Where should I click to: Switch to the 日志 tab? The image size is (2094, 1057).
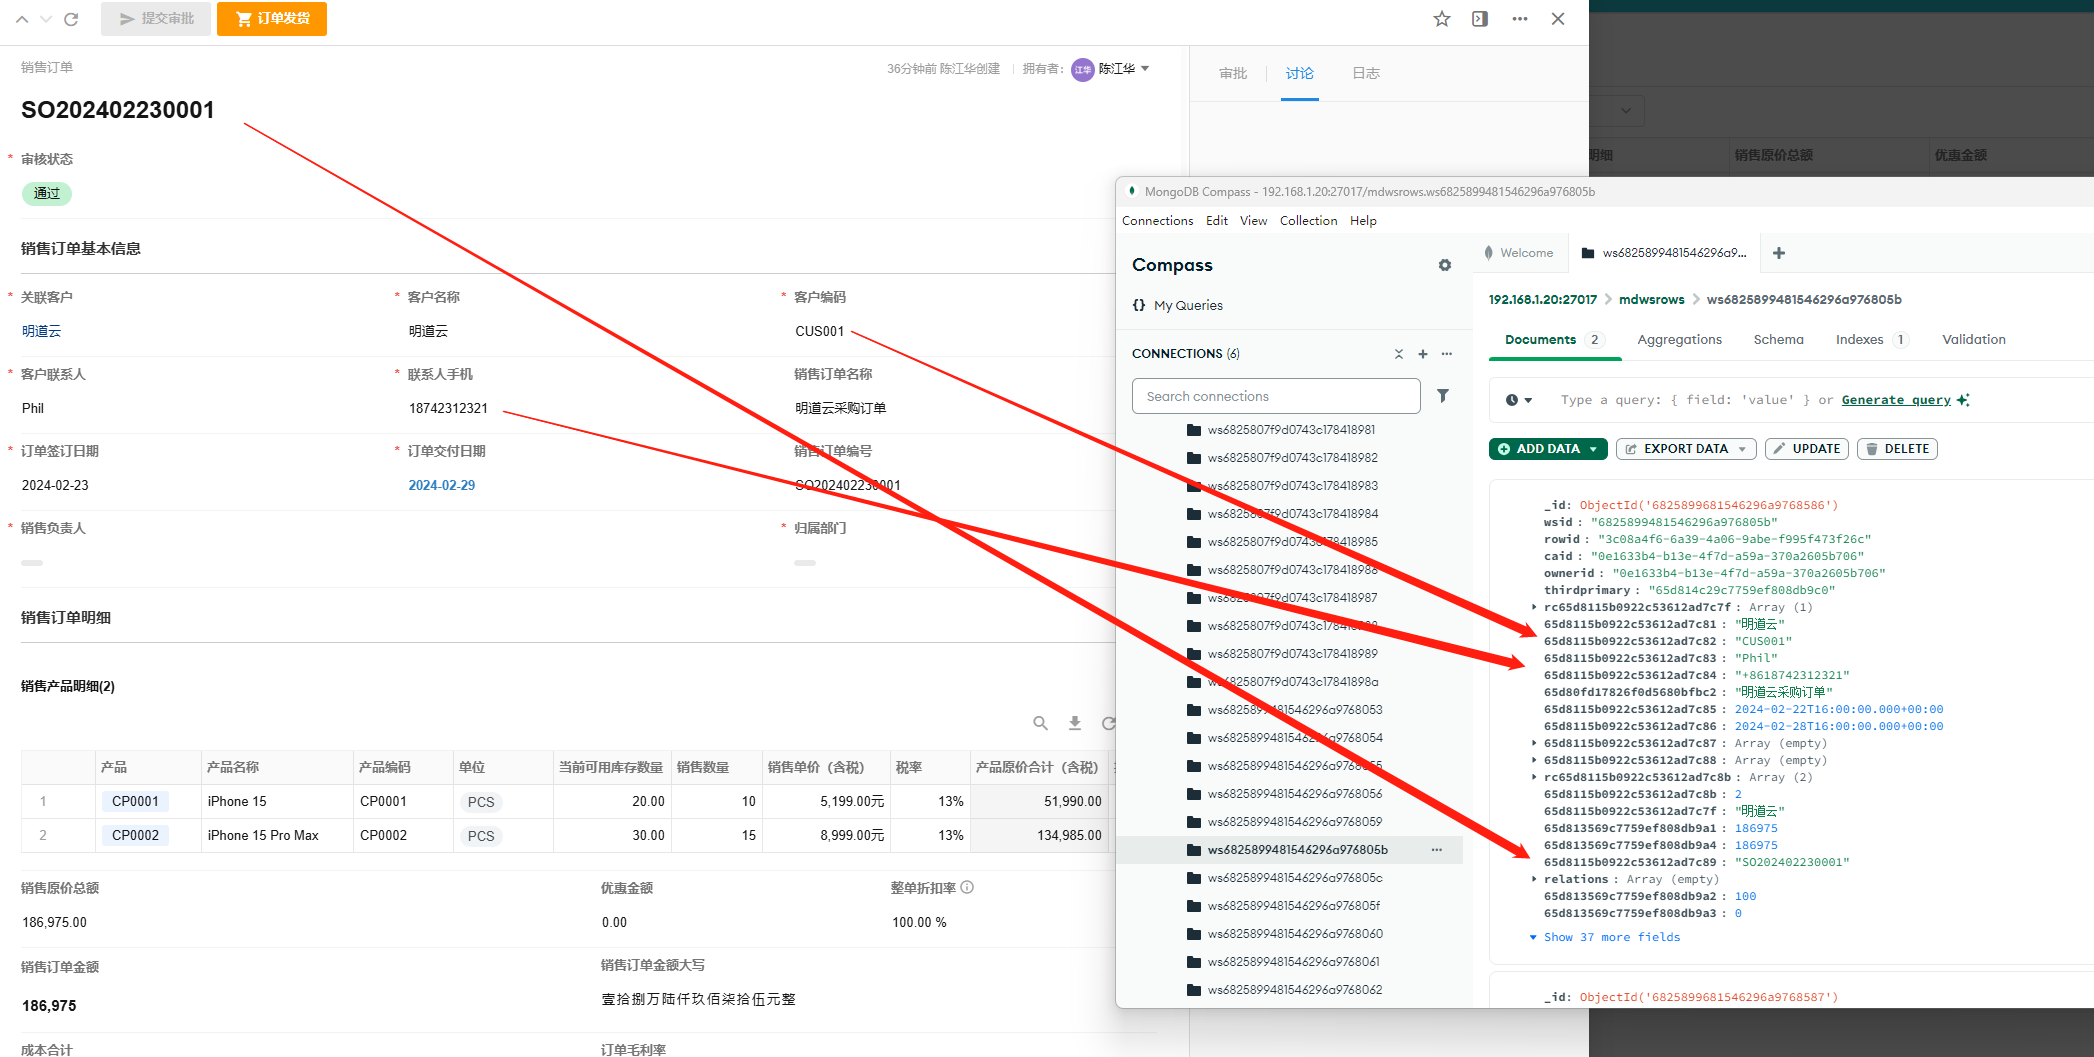(1365, 73)
